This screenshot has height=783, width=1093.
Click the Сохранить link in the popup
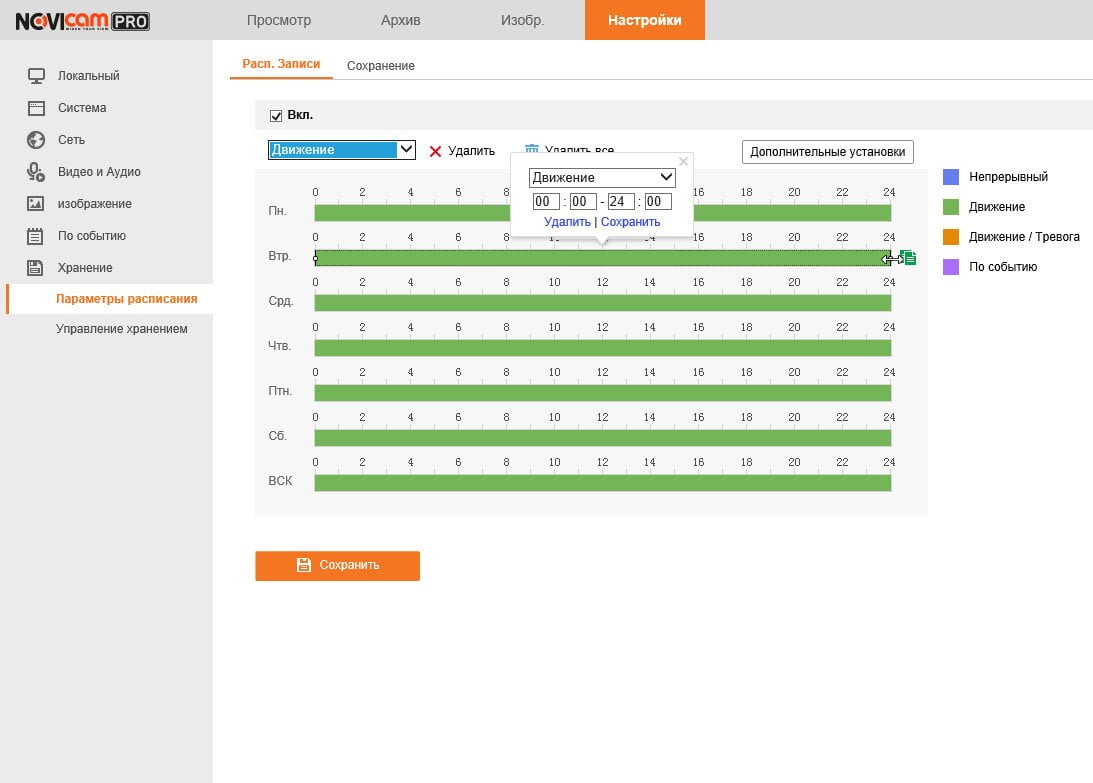click(x=630, y=222)
